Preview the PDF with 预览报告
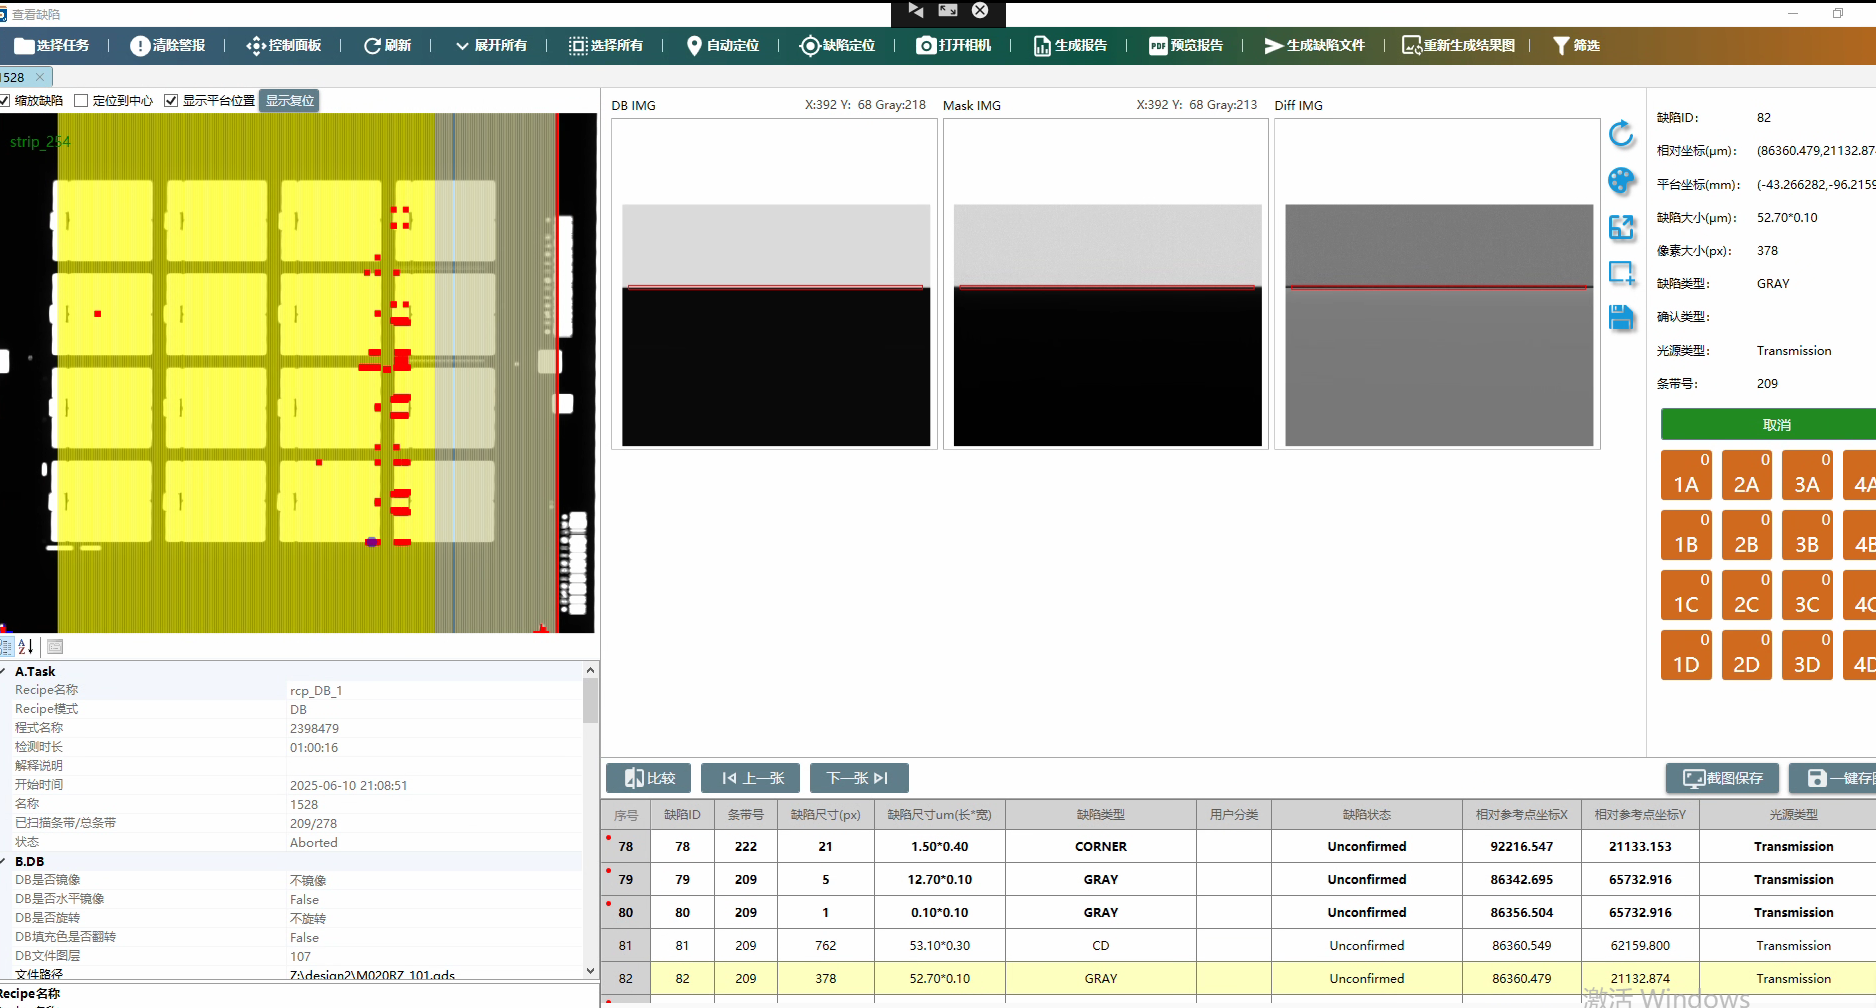Viewport: 1876px width, 1008px height. (x=1186, y=46)
